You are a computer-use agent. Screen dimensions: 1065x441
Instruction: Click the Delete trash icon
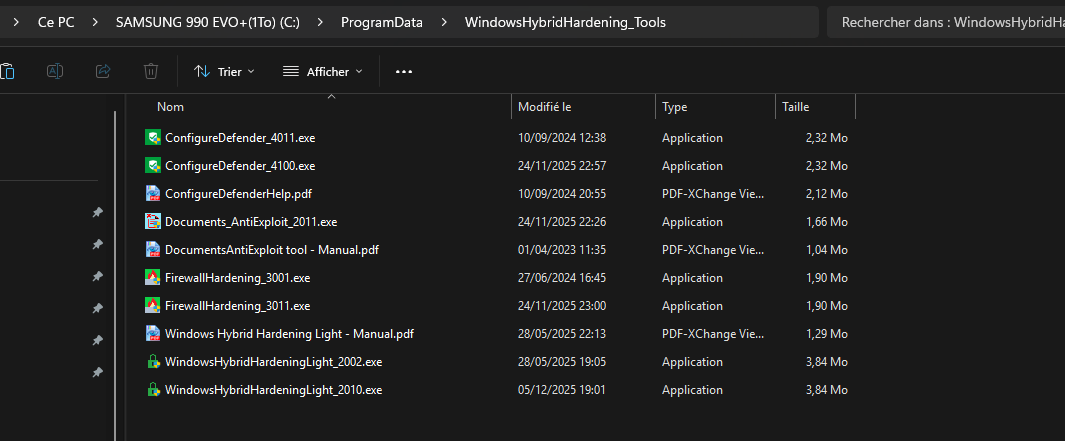click(x=151, y=71)
